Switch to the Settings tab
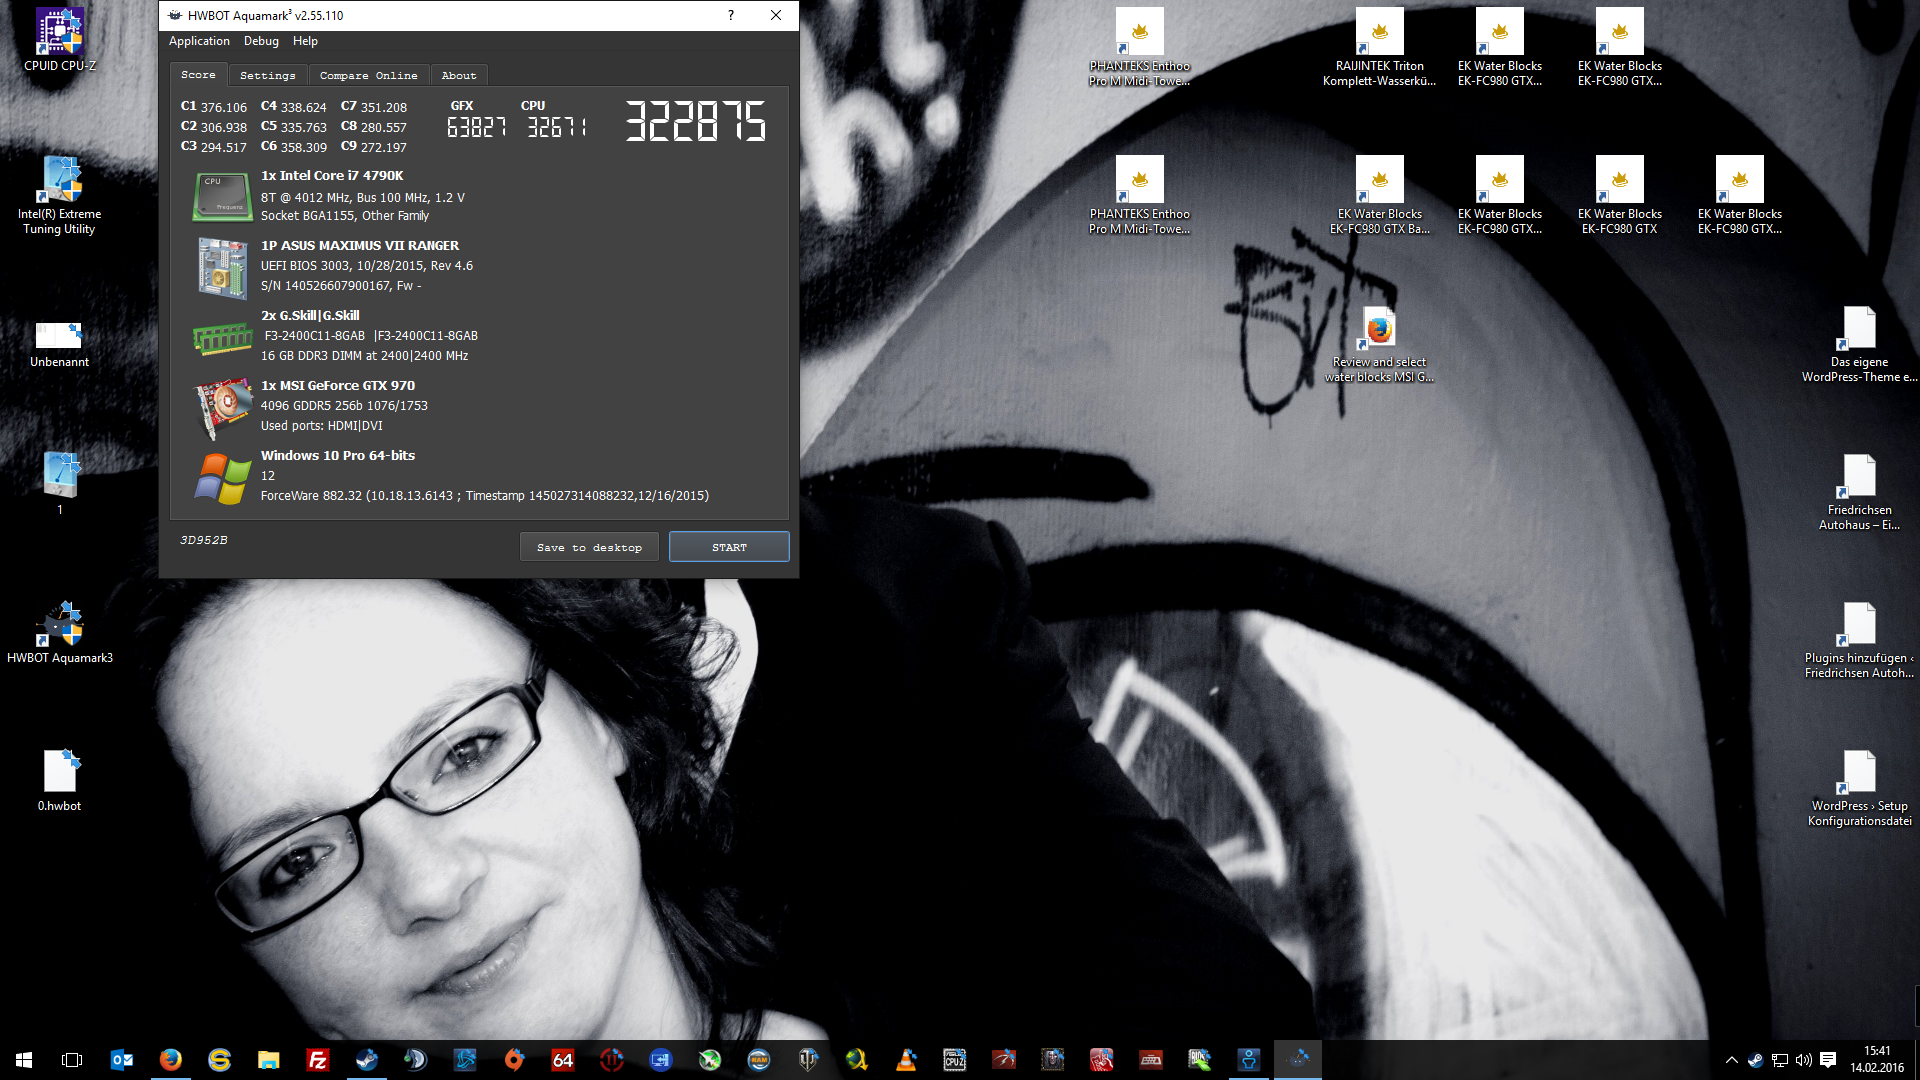The image size is (1920, 1080). tap(268, 75)
